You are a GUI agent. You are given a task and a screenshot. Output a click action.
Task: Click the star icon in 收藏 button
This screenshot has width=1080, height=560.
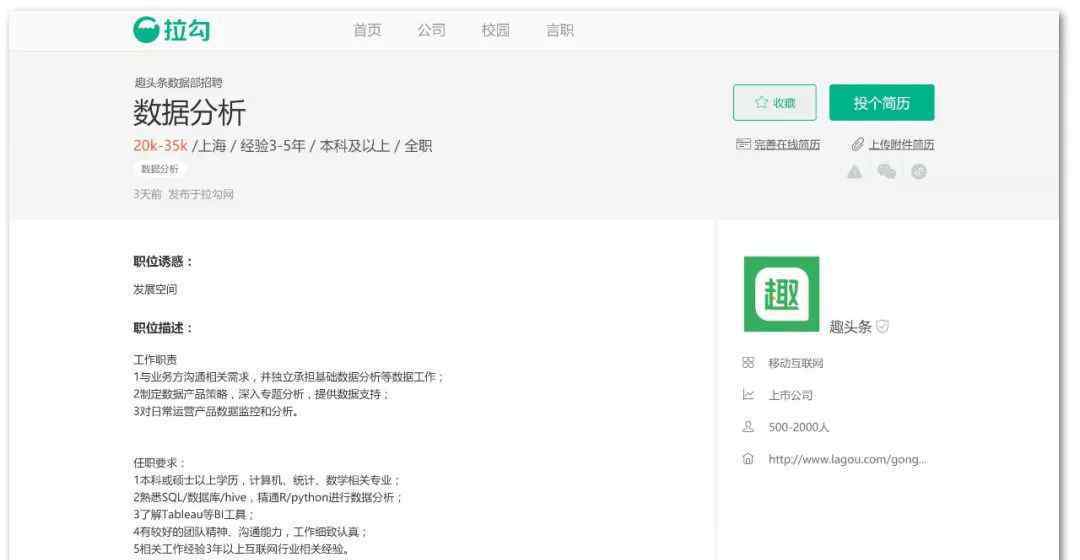coord(760,102)
